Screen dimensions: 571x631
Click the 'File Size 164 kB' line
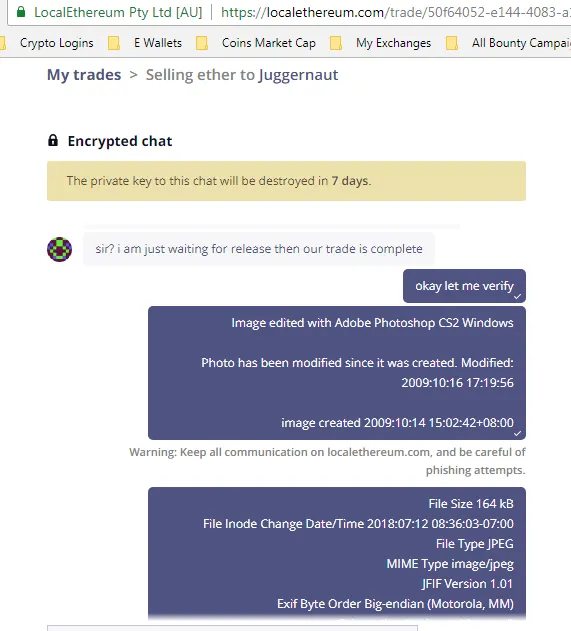[471, 504]
